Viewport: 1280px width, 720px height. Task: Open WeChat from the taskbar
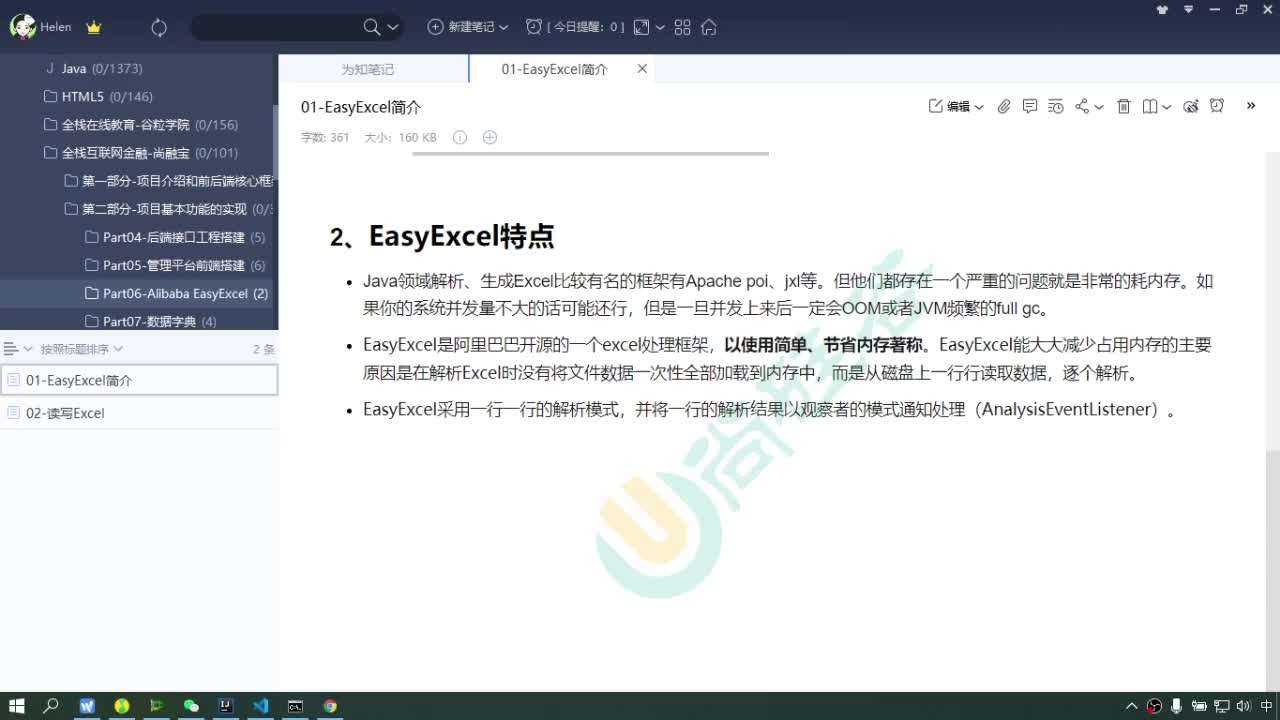pyautogui.click(x=191, y=706)
